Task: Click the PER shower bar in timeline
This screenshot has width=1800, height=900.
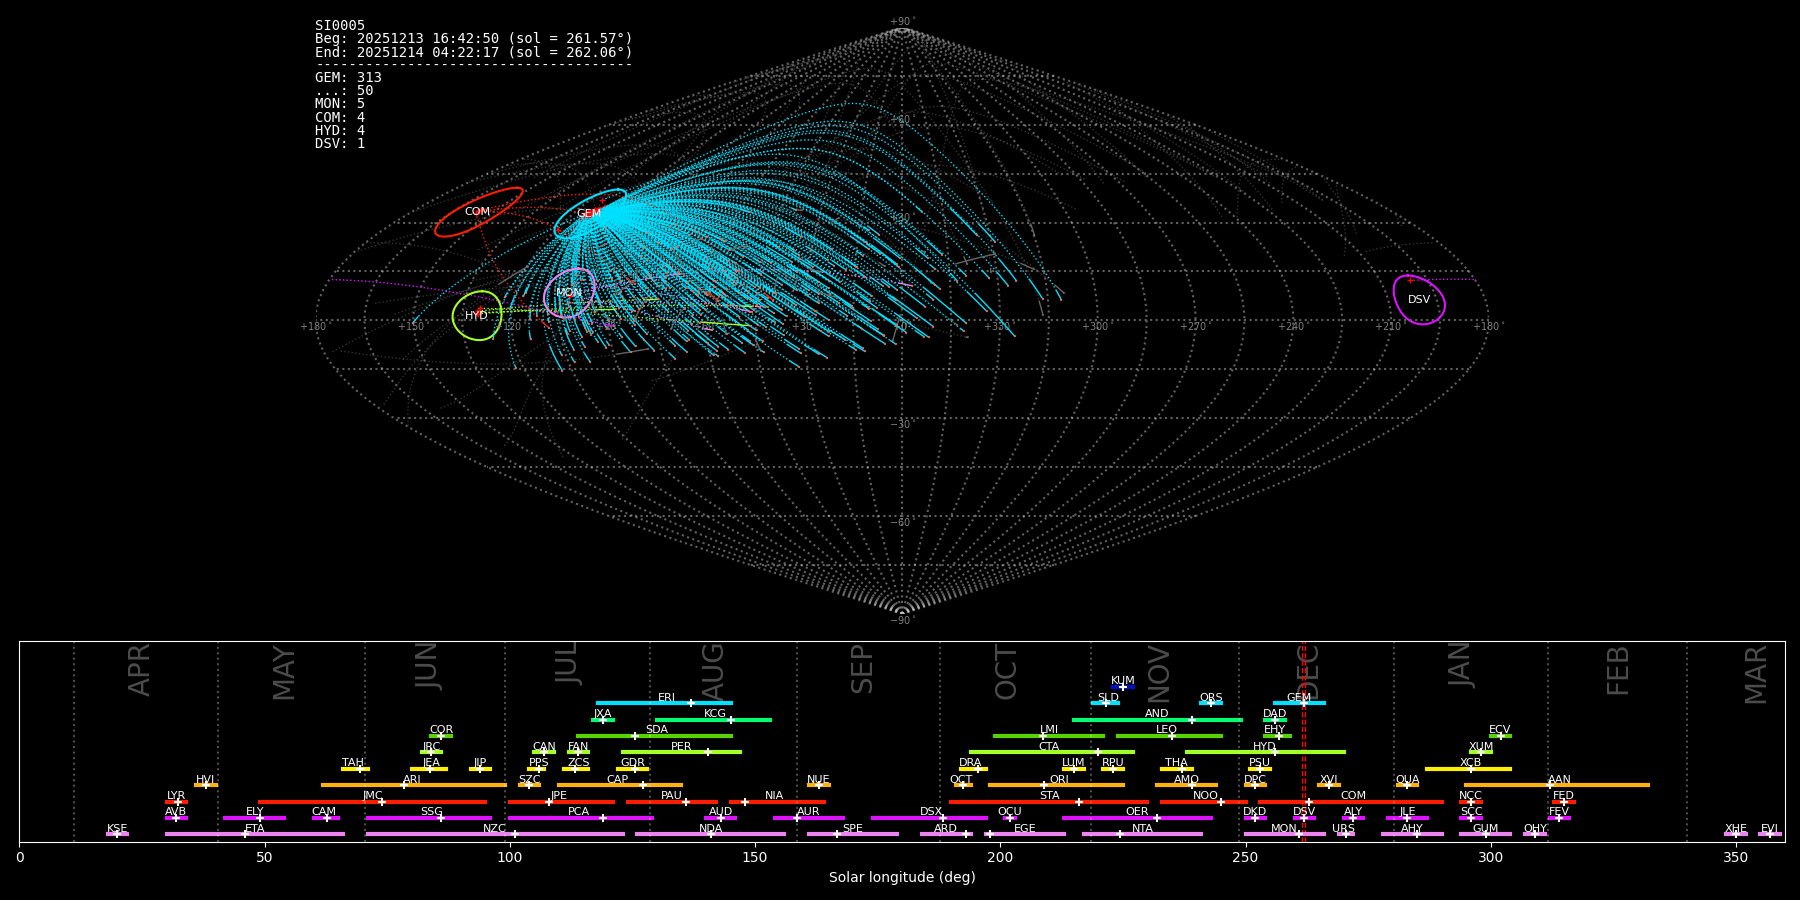Action: [x=681, y=752]
